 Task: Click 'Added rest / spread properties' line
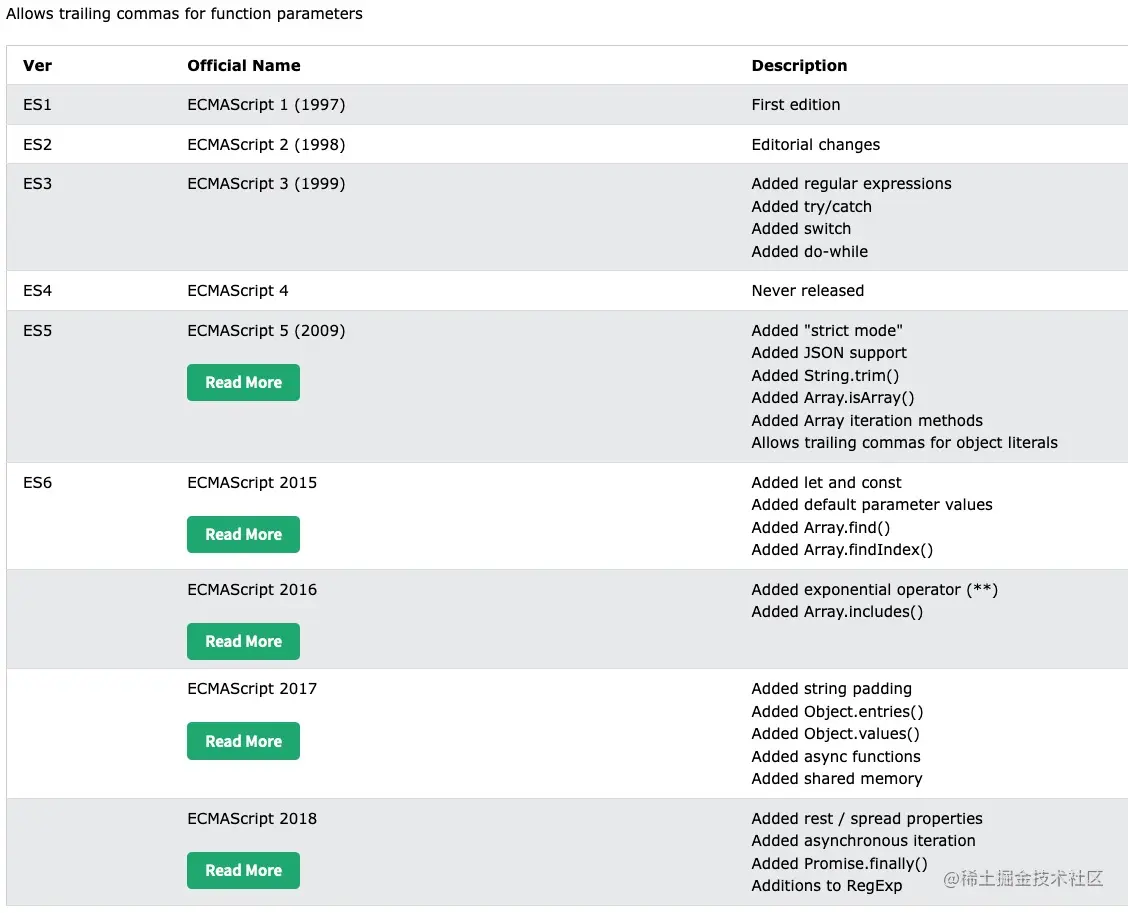click(867, 819)
